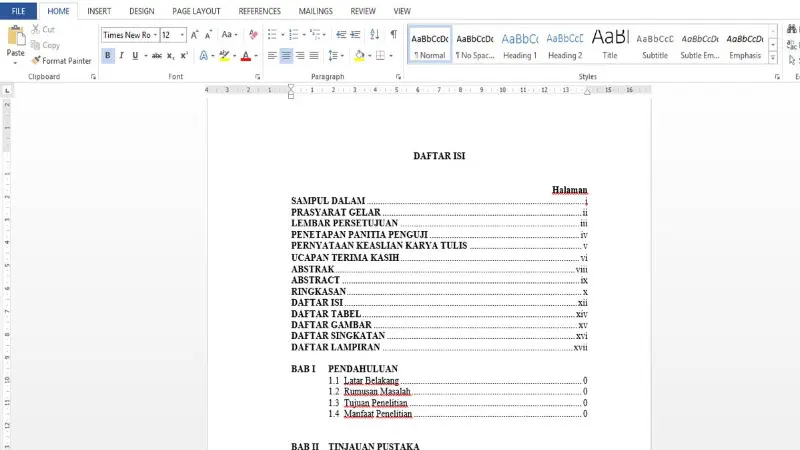
Task: Open Font dialog launcher
Action: tap(258, 77)
